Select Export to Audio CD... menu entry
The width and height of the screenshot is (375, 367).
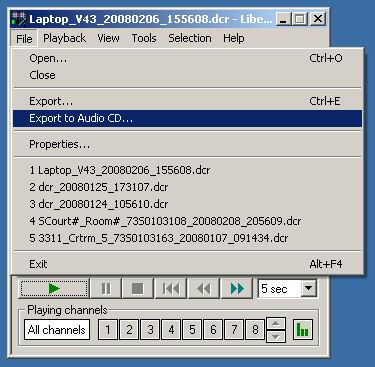pos(187,118)
